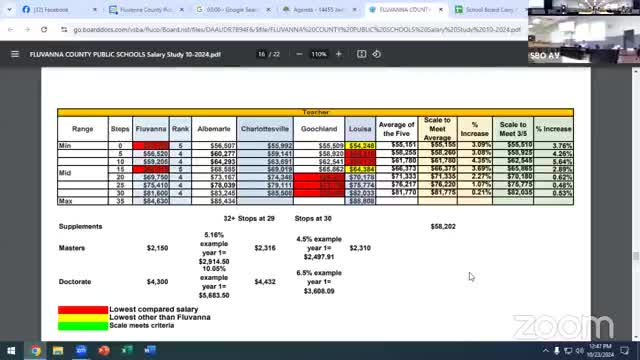Open the tab search dropdown arrow
This screenshot has height=360, width=640.
pos(9,9)
